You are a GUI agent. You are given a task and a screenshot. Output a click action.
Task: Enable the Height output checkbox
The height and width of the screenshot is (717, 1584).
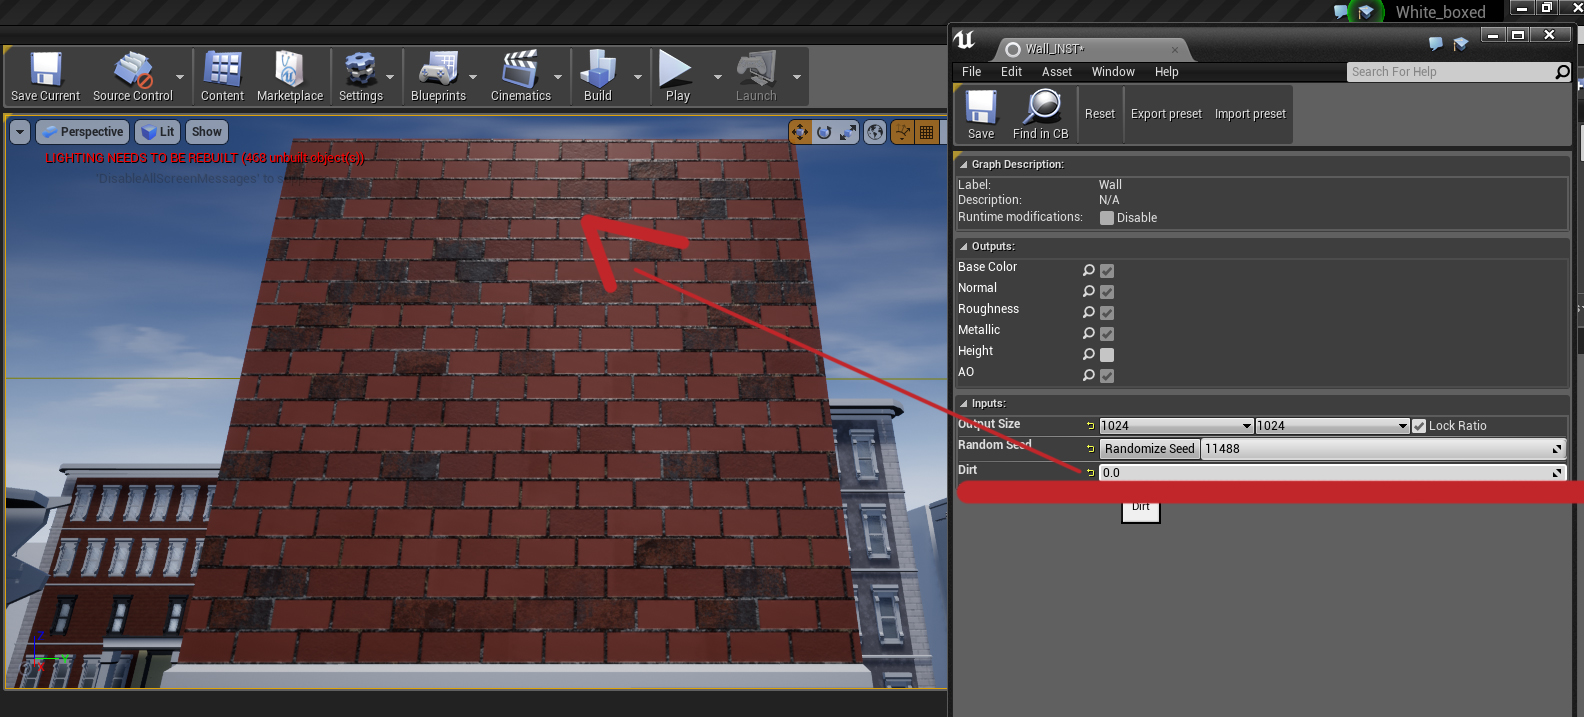pos(1107,355)
